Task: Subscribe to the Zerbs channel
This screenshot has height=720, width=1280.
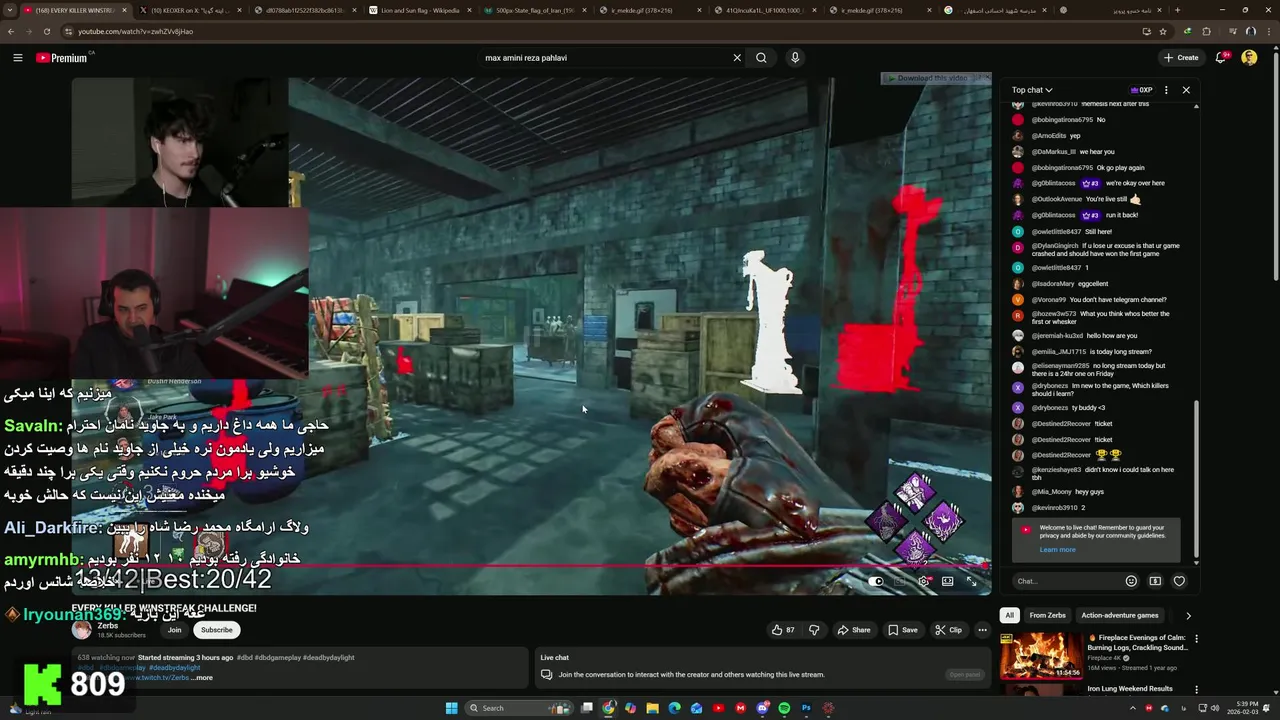Action: [216, 630]
